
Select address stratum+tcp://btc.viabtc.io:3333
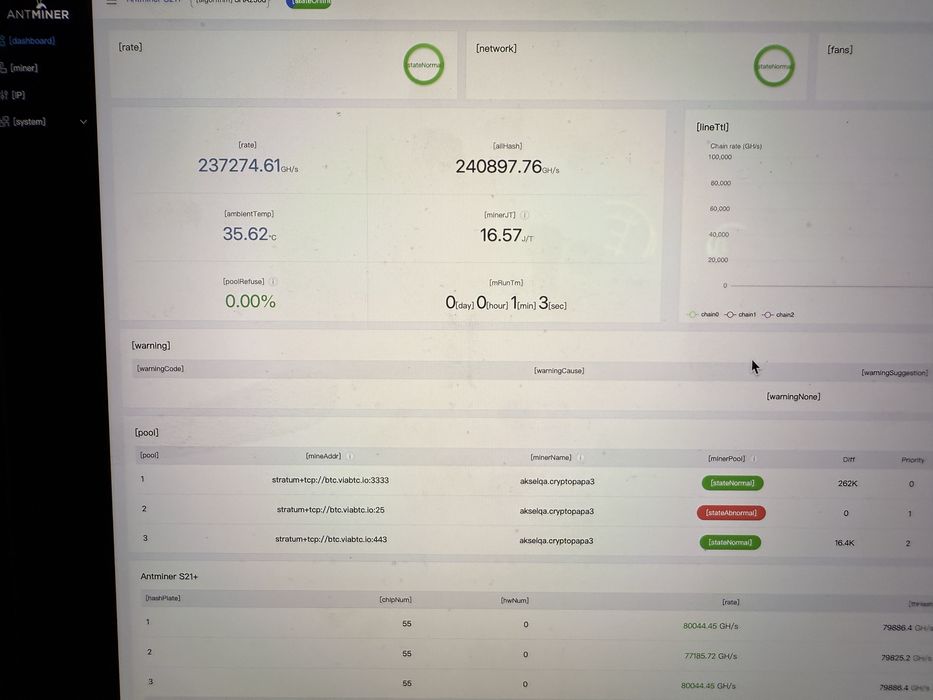330,480
